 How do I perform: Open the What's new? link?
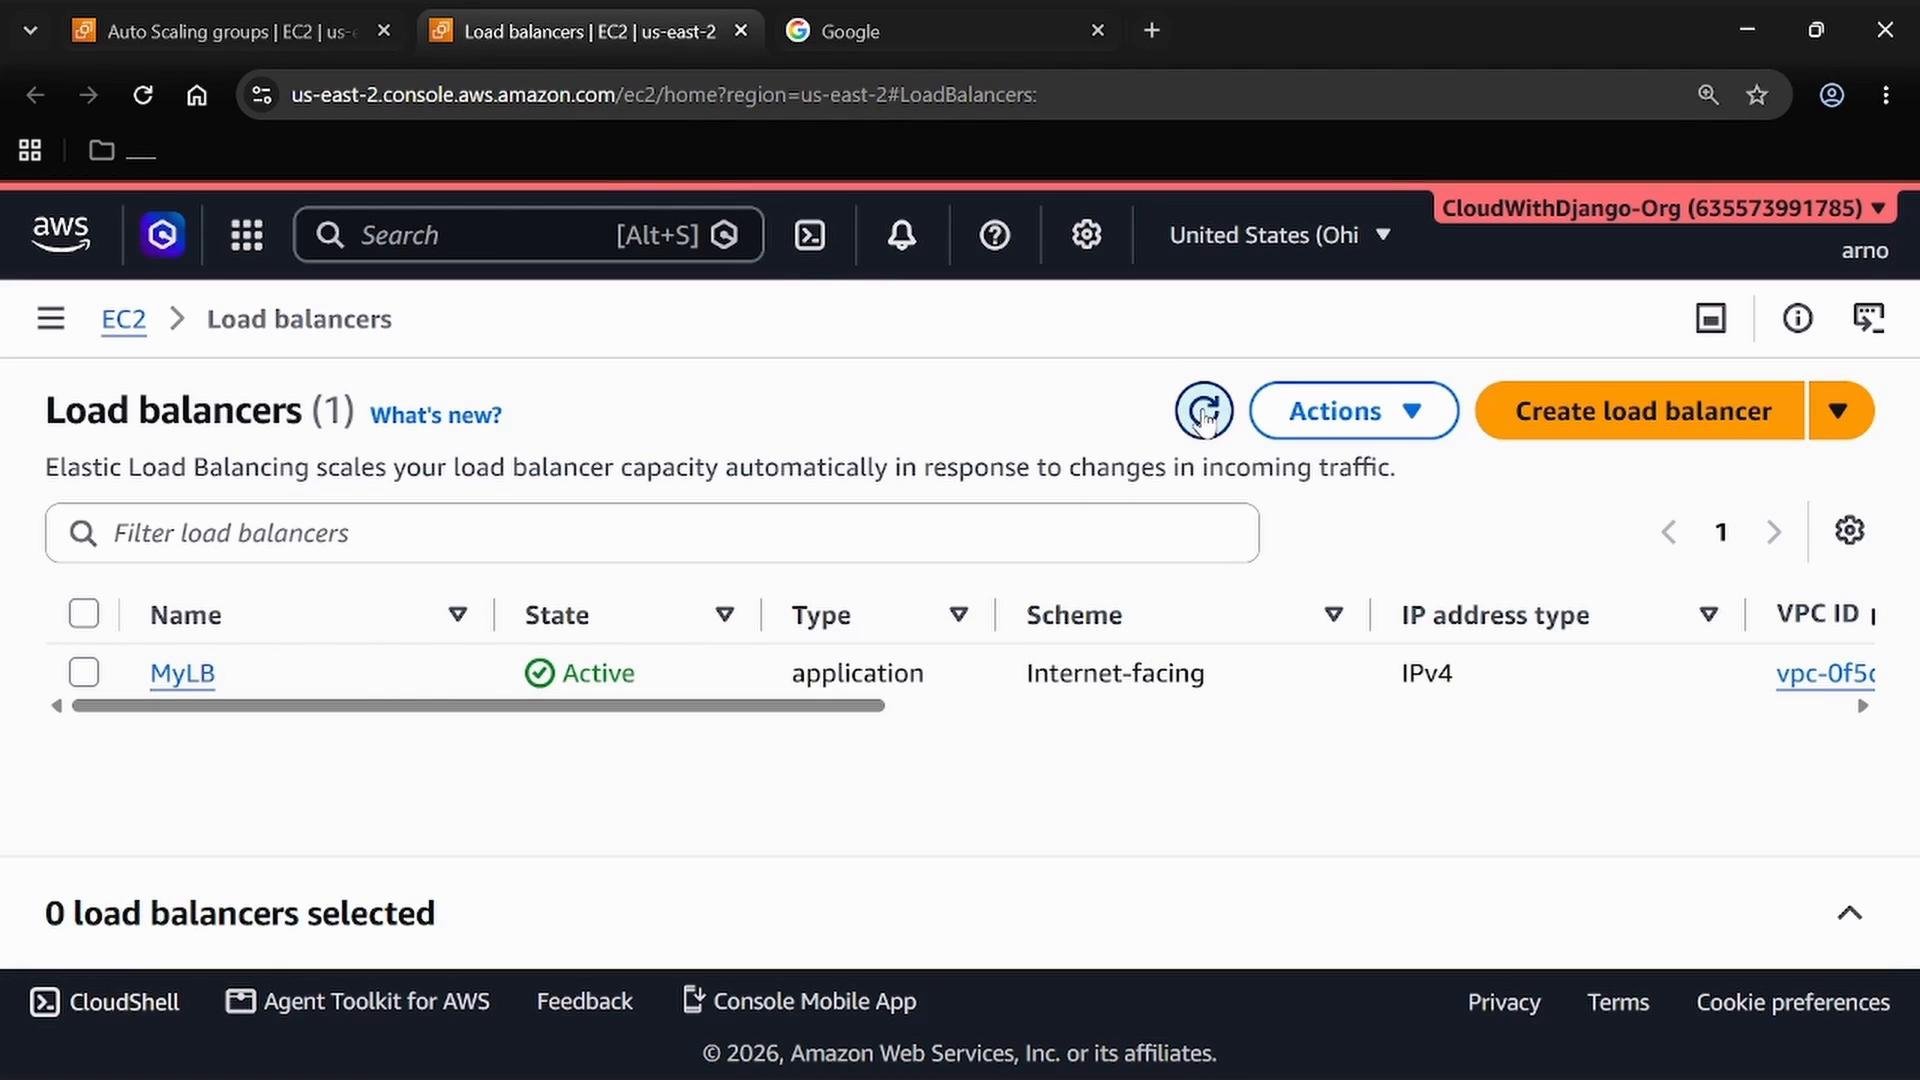tap(436, 415)
